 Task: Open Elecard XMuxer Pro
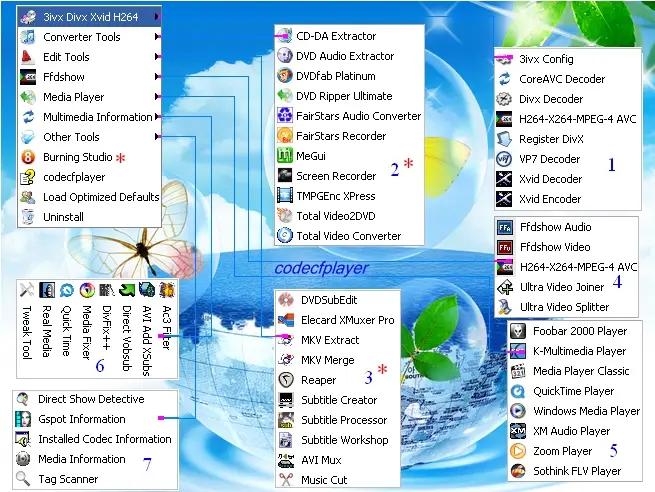click(x=338, y=320)
